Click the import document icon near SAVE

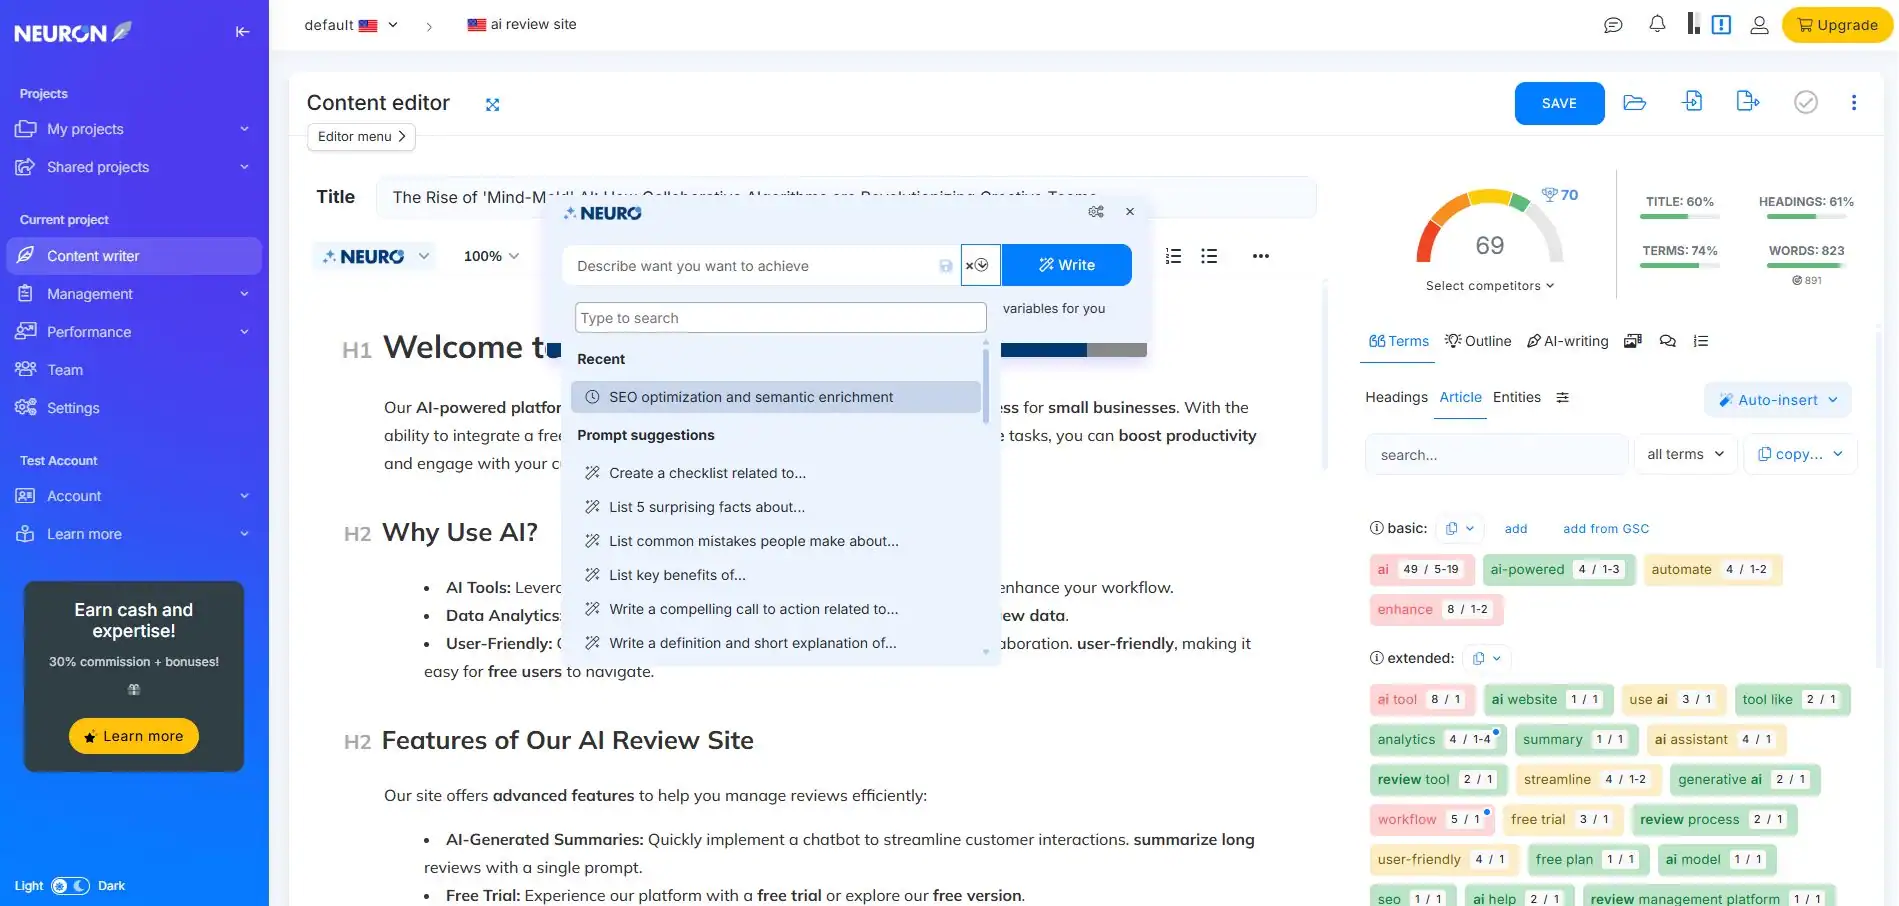[x=1693, y=101]
